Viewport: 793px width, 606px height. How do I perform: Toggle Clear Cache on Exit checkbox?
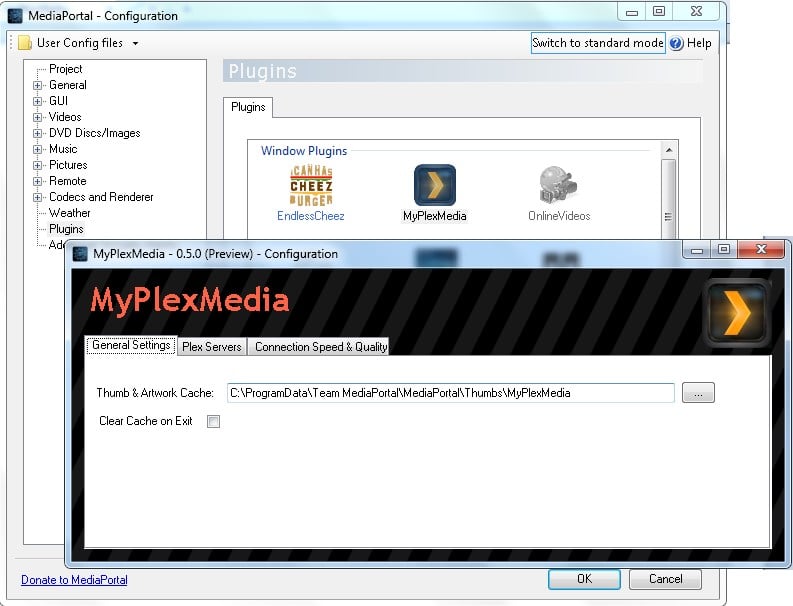[x=213, y=421]
